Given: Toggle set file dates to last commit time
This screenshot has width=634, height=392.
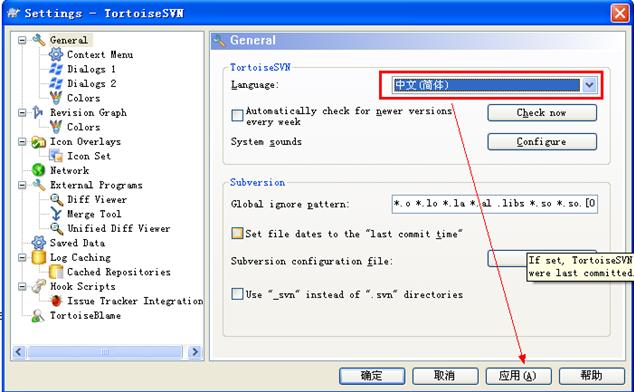Looking at the screenshot, I should coord(237,233).
